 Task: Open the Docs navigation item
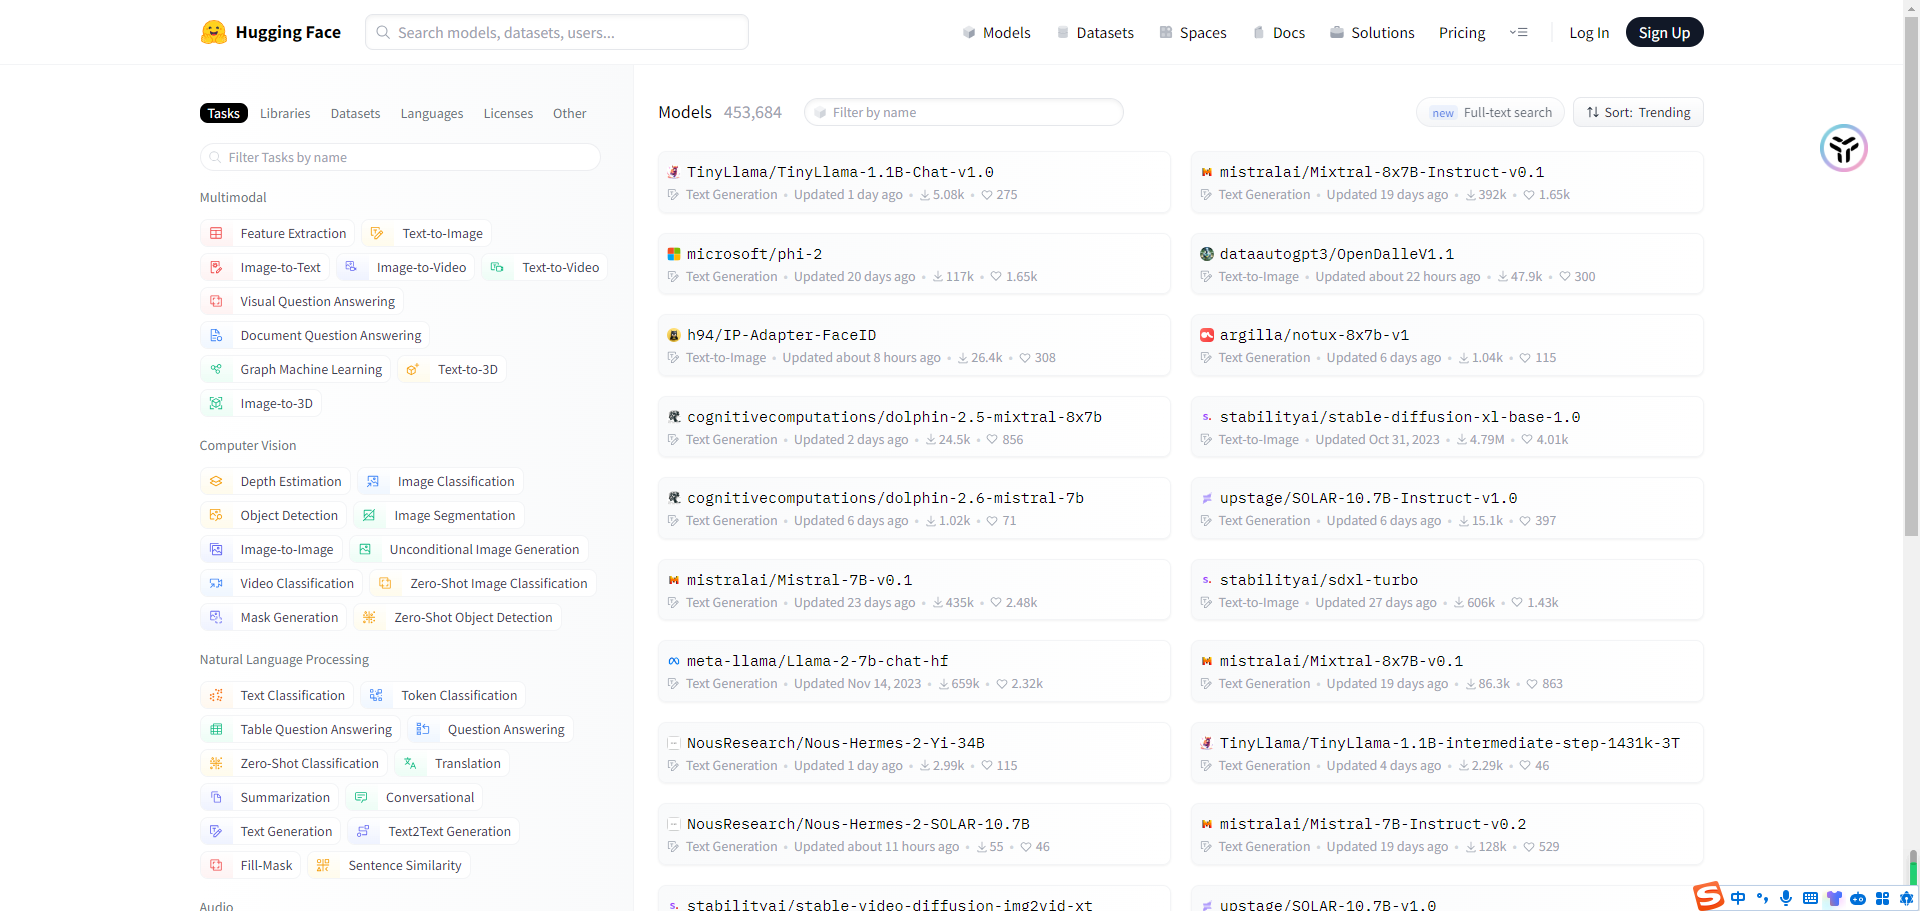1279,32
